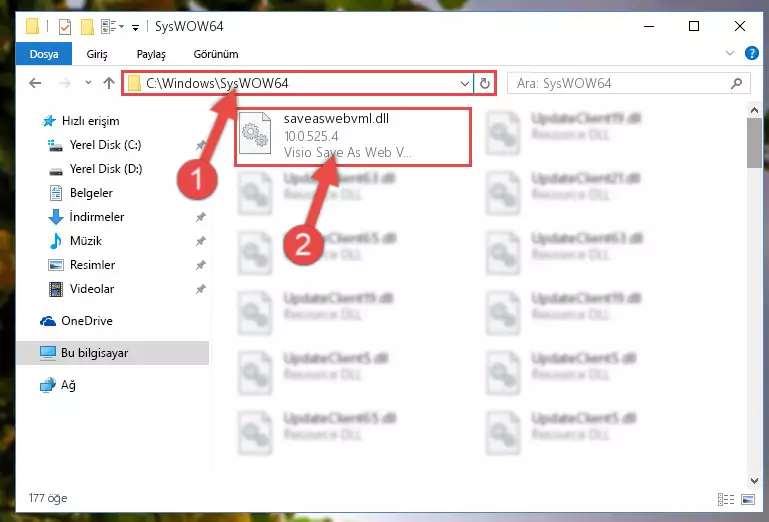Viewport: 769px width, 522px height.
Task: Click the Ağ network icon
Action: 48,385
